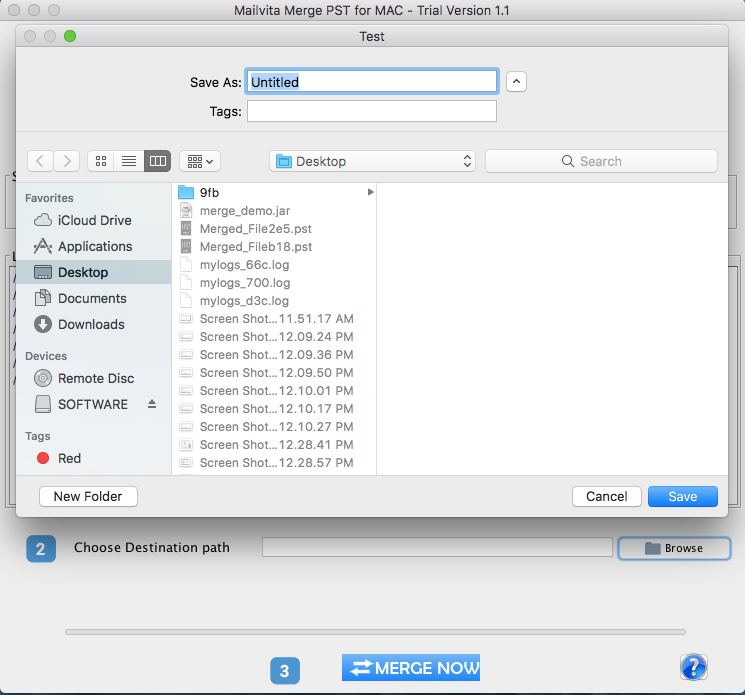Click mylogs_700.log file
Screen dimensions: 745x695
pos(276,283)
